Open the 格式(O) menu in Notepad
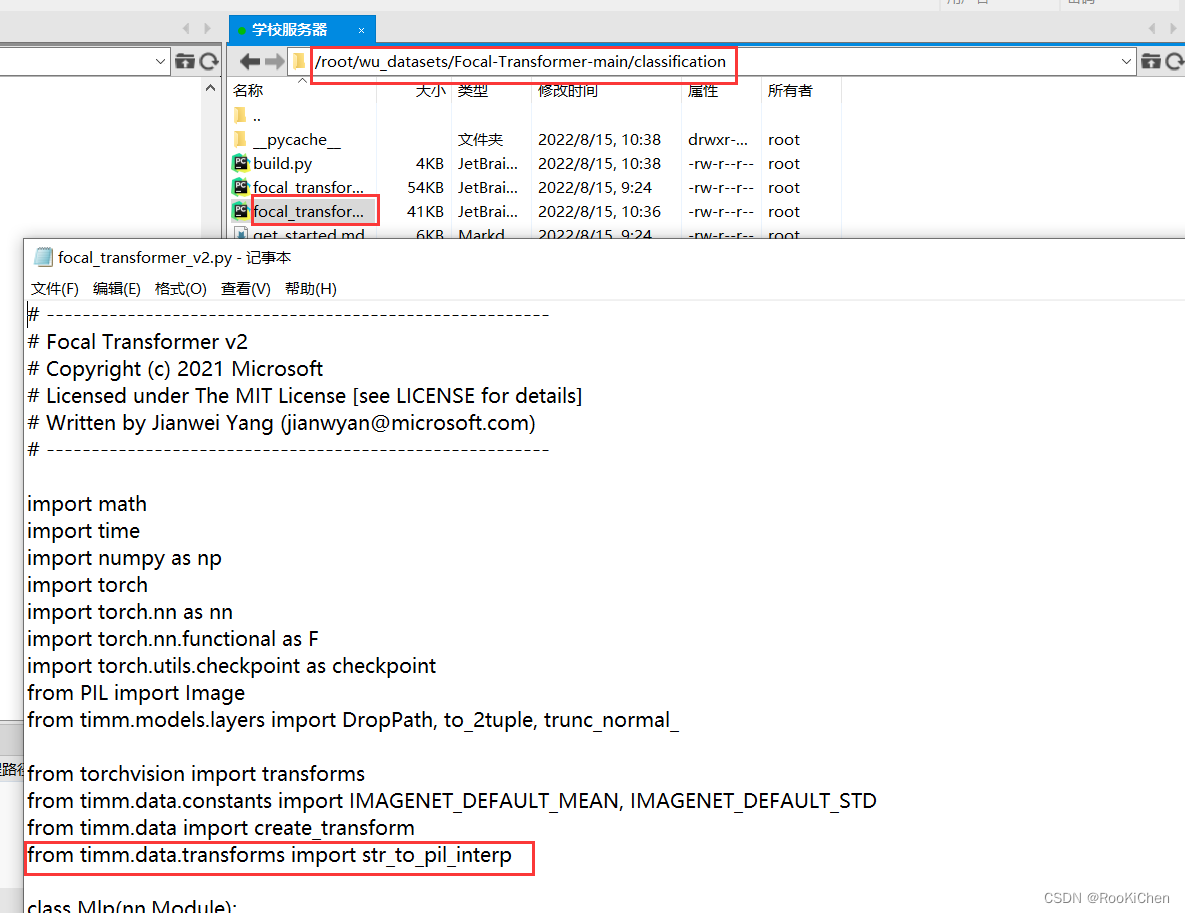 point(180,289)
